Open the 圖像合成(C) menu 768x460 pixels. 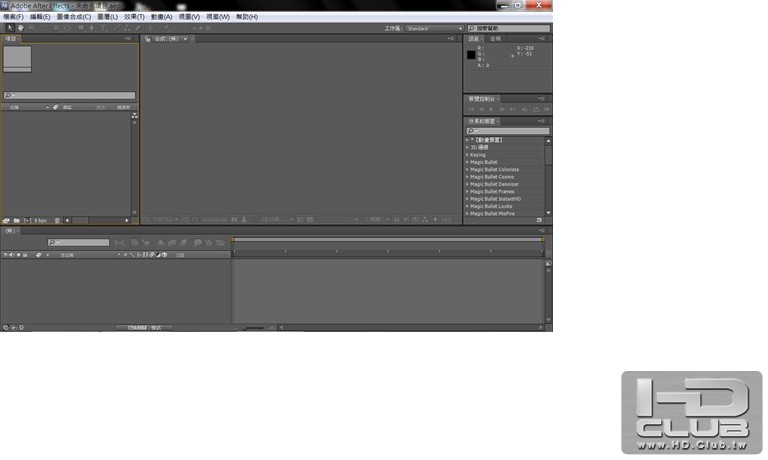73,17
